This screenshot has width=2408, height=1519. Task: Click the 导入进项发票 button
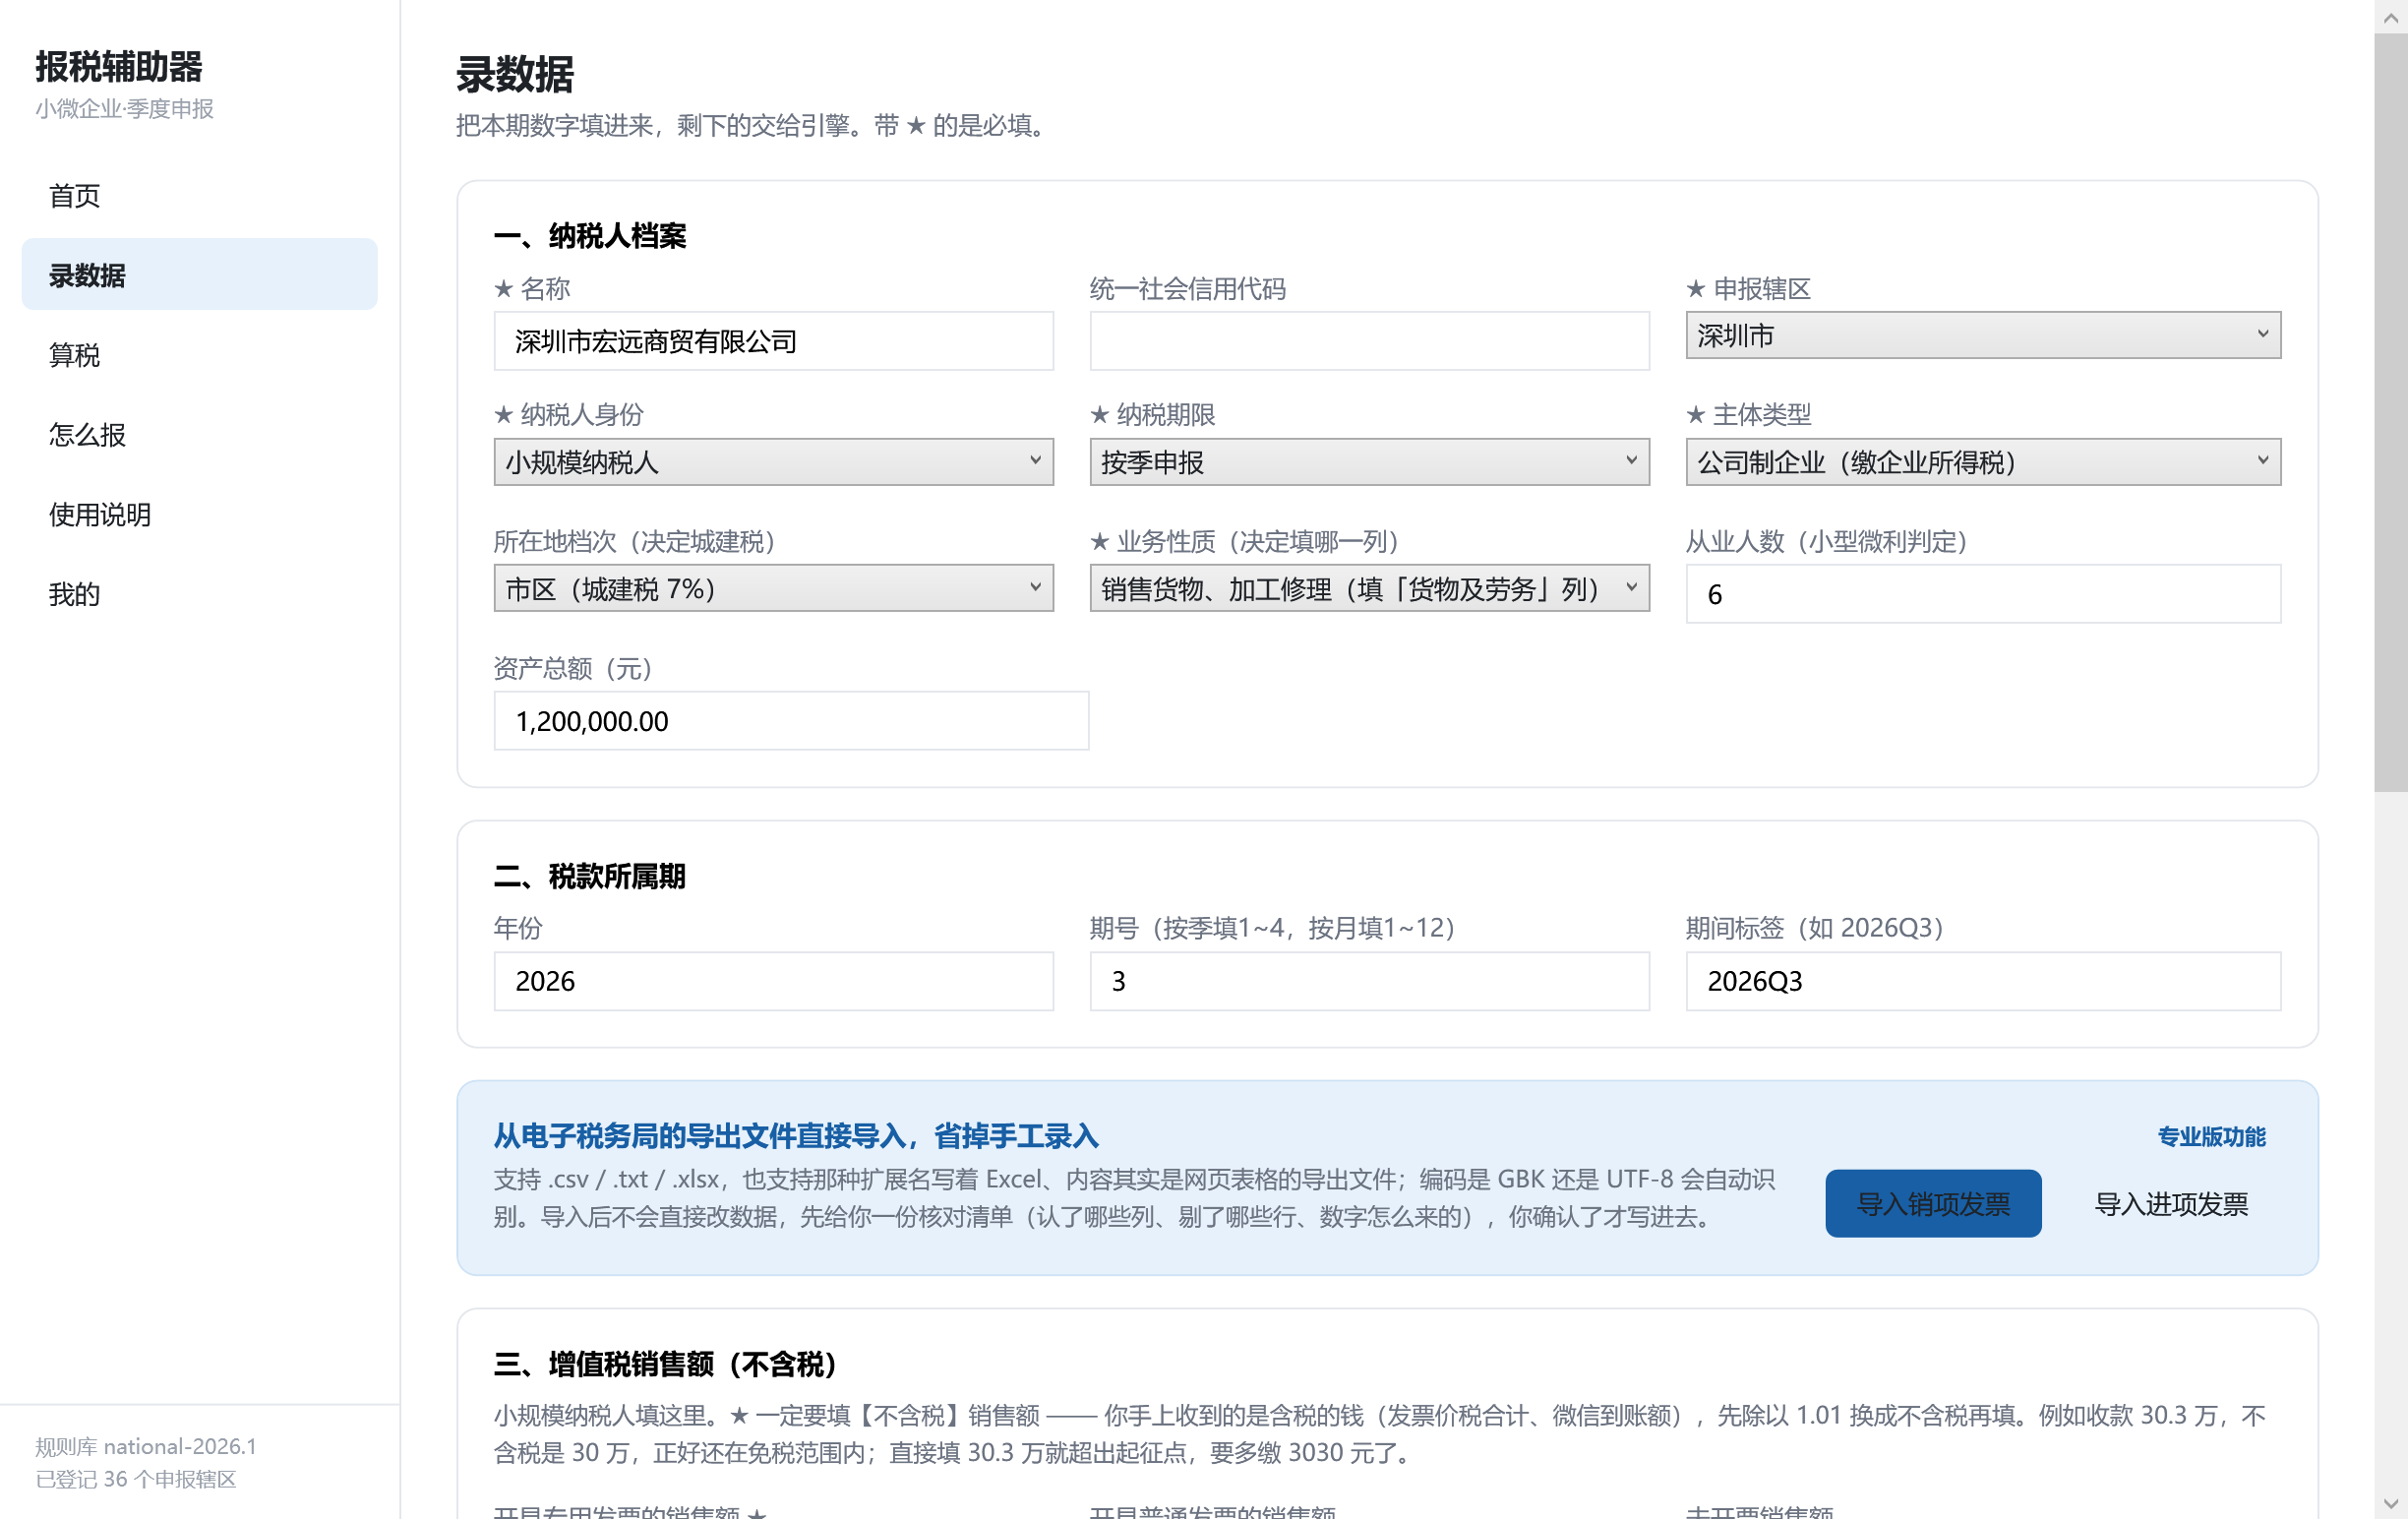point(2171,1203)
